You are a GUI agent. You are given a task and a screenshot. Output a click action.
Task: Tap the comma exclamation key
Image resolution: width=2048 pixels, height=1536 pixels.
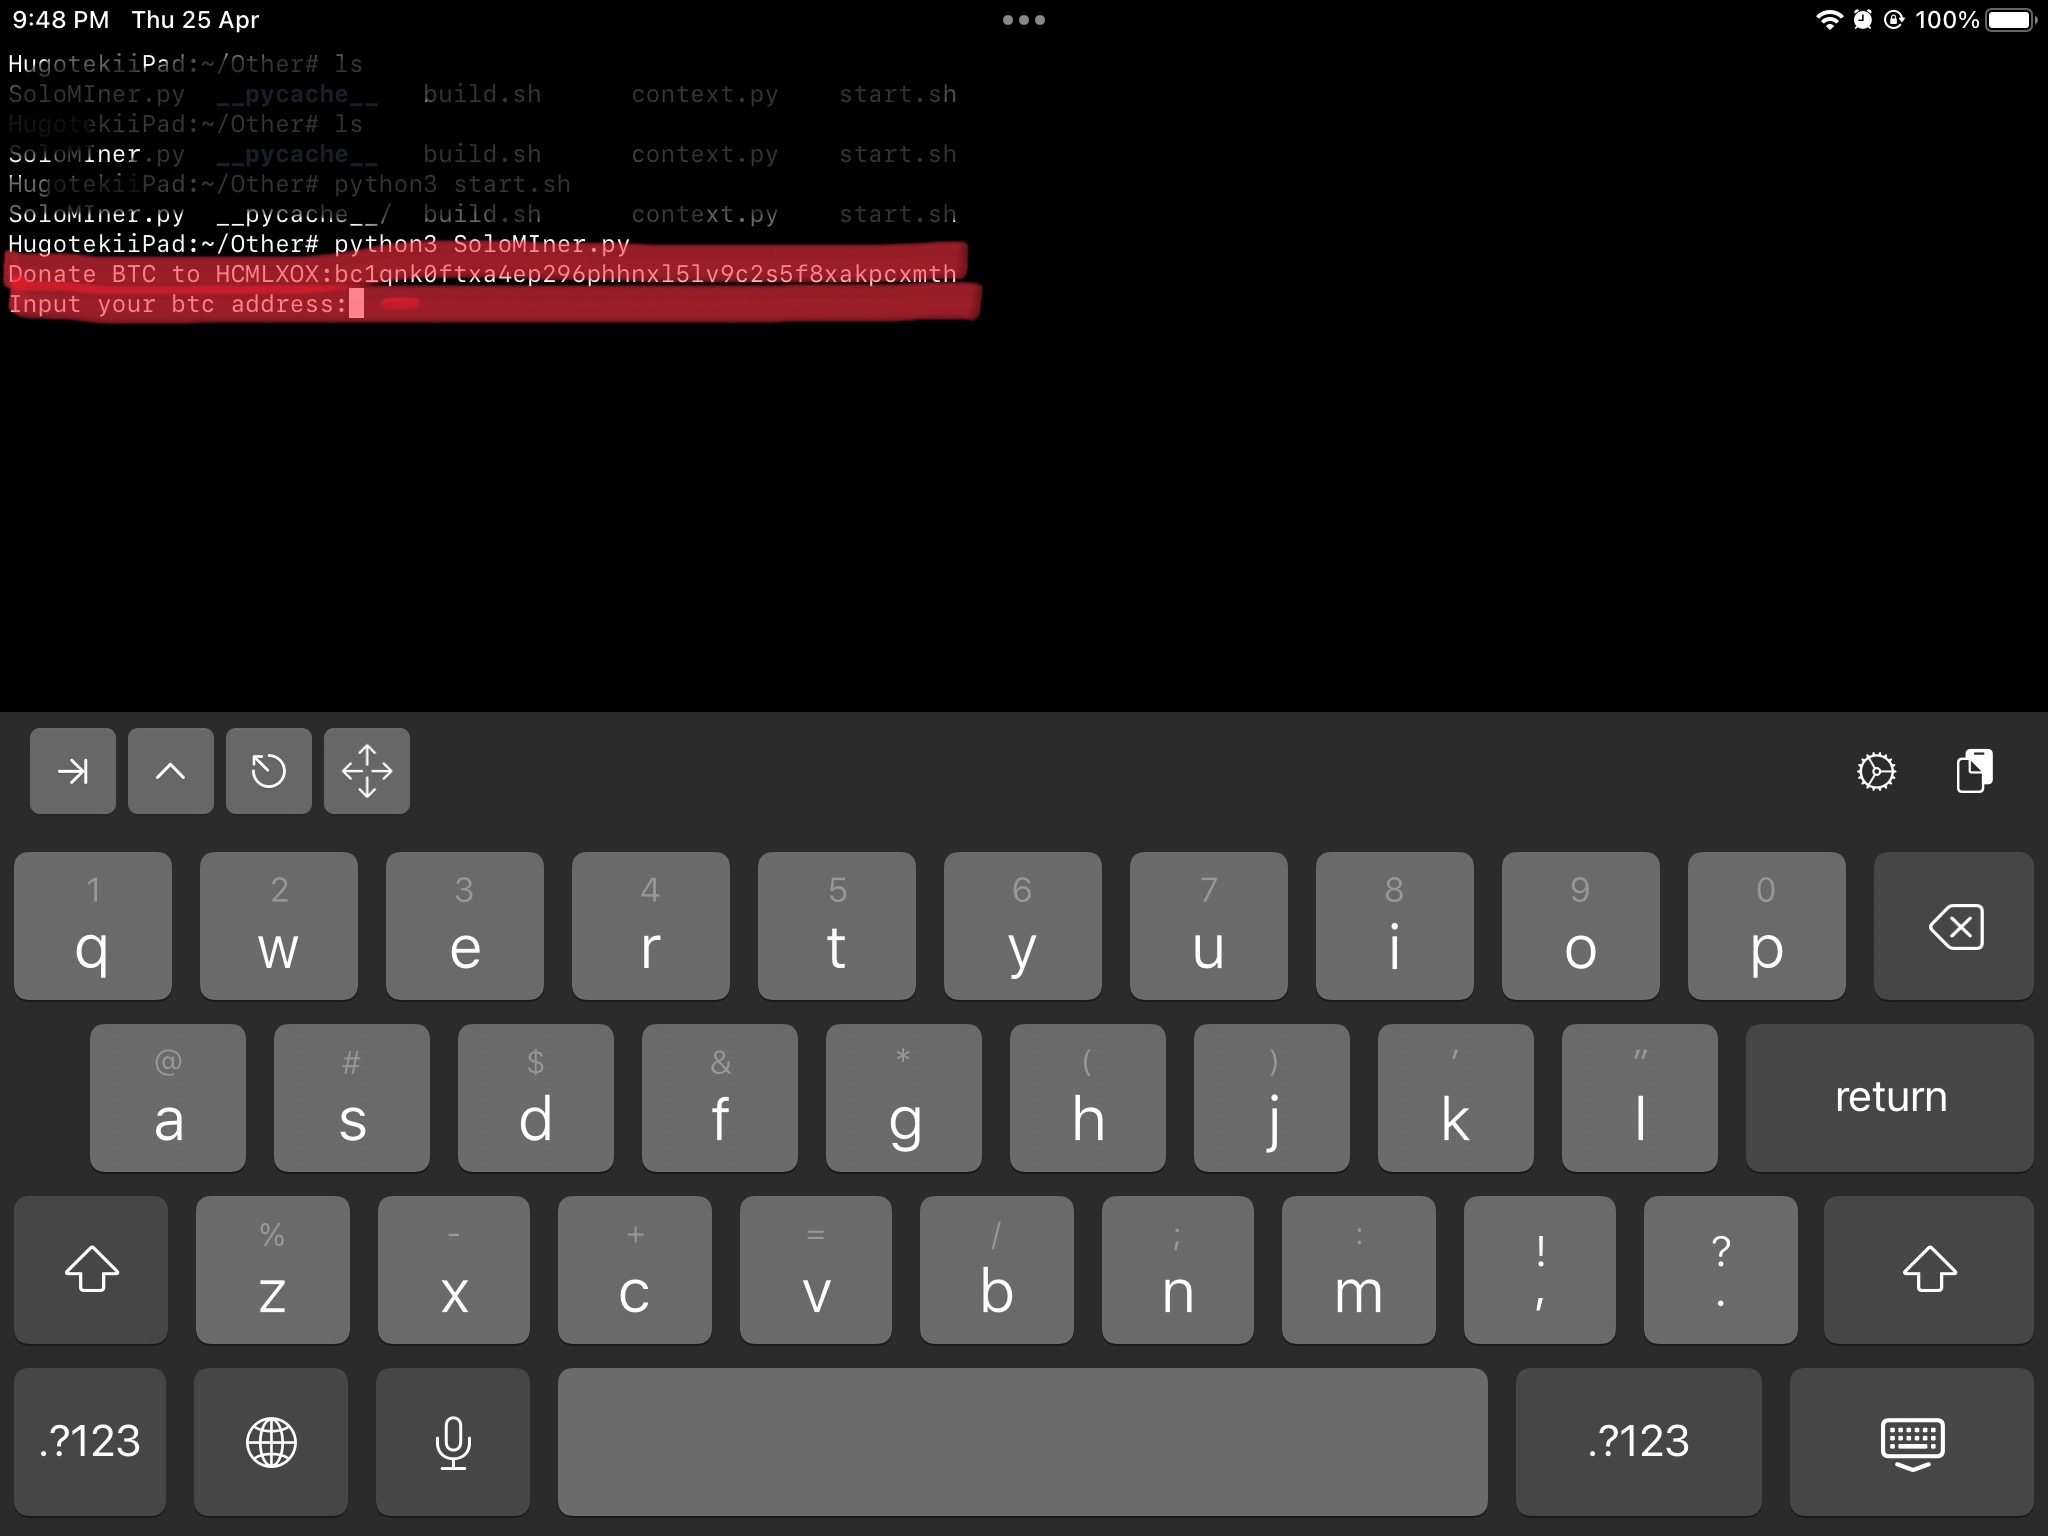[x=1540, y=1270]
